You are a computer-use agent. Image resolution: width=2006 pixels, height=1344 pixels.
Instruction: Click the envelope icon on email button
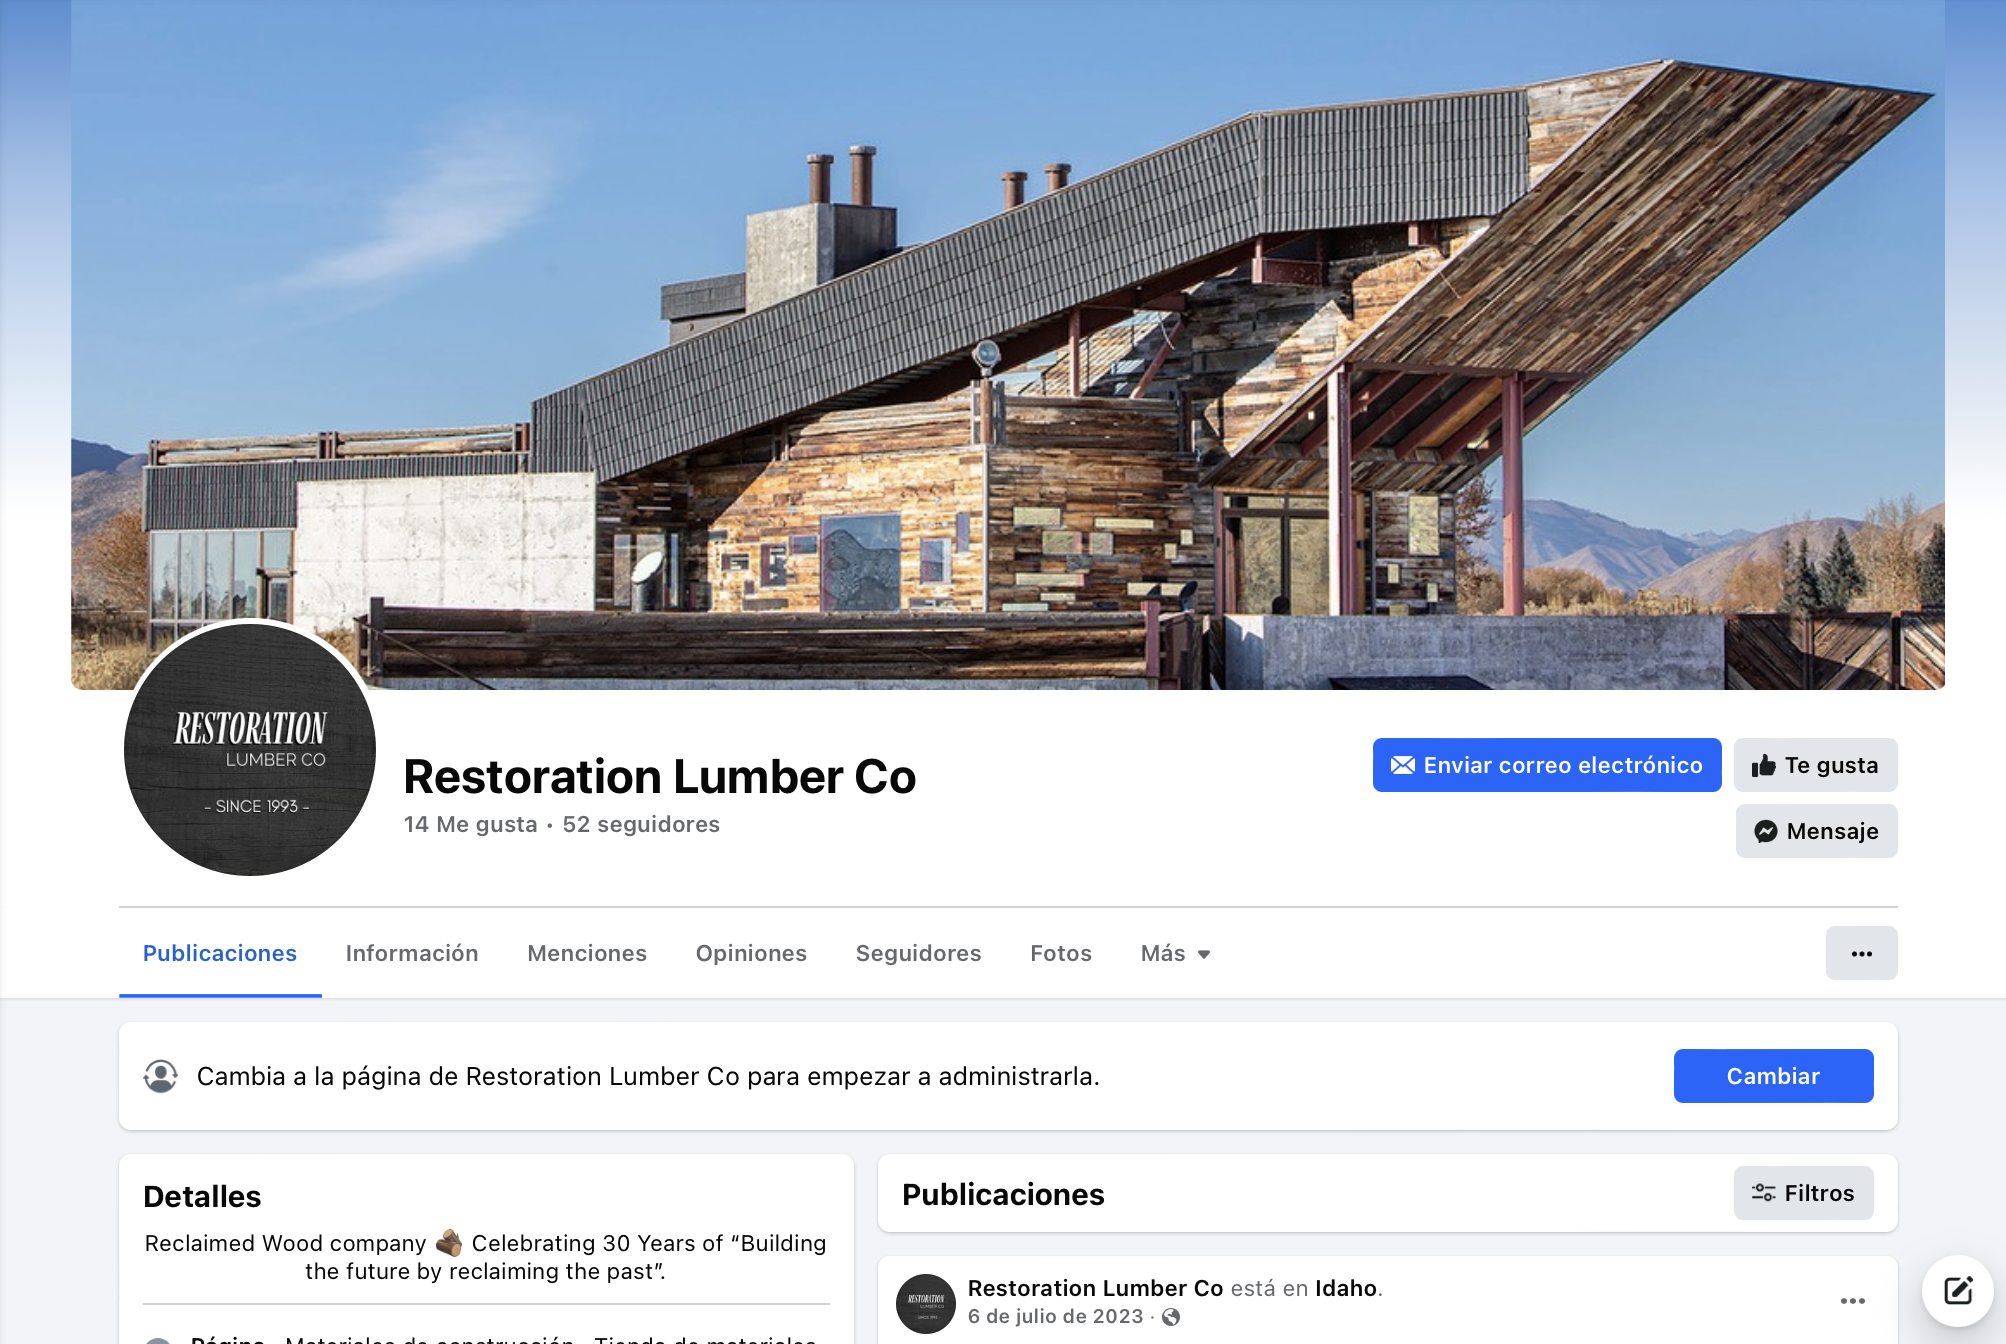(1403, 766)
